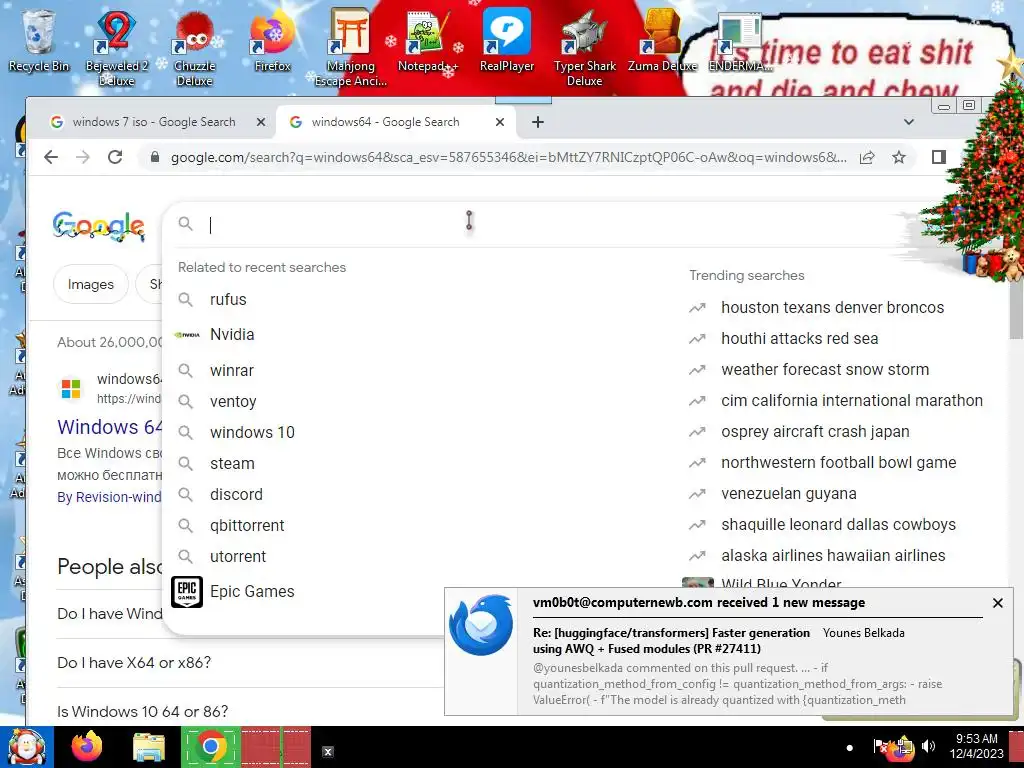Launch Mahjong Escape Ancient desktop shortcut

pos(351,47)
